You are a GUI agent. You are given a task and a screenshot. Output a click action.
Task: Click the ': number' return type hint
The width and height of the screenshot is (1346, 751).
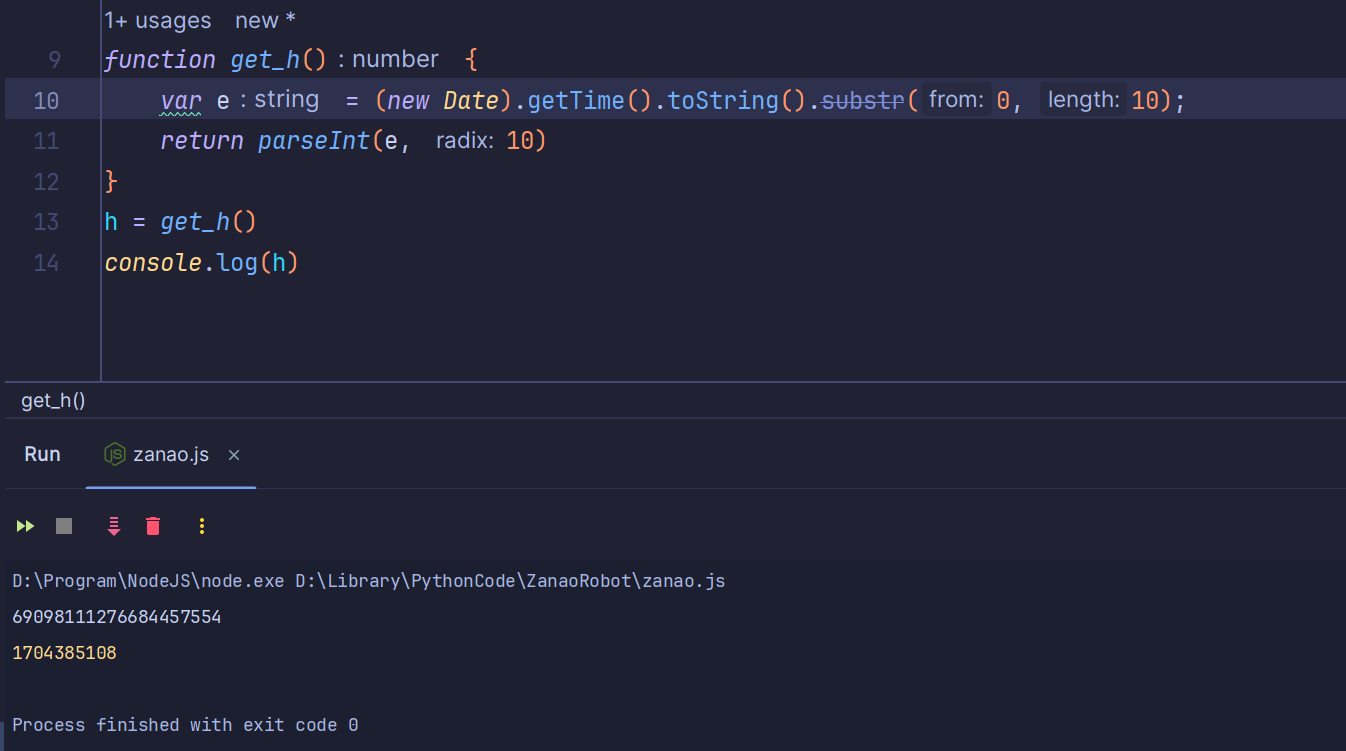(388, 60)
